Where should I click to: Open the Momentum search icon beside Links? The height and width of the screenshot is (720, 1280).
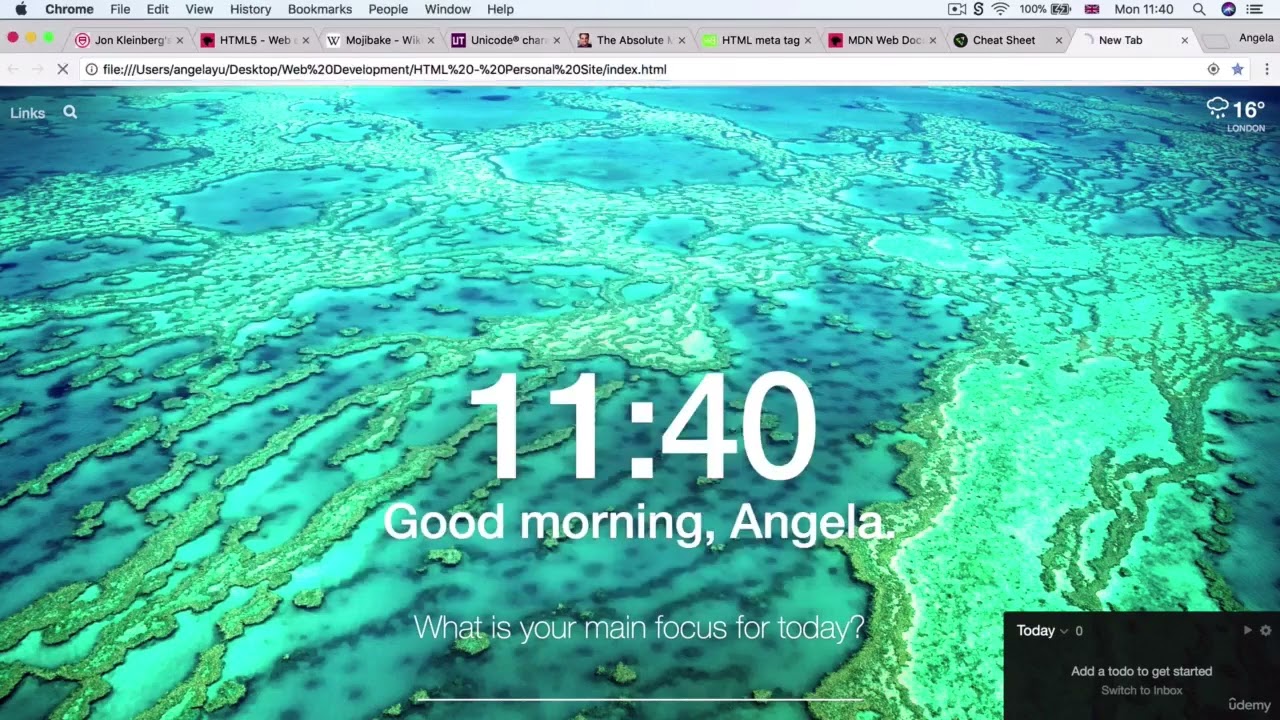coord(70,112)
